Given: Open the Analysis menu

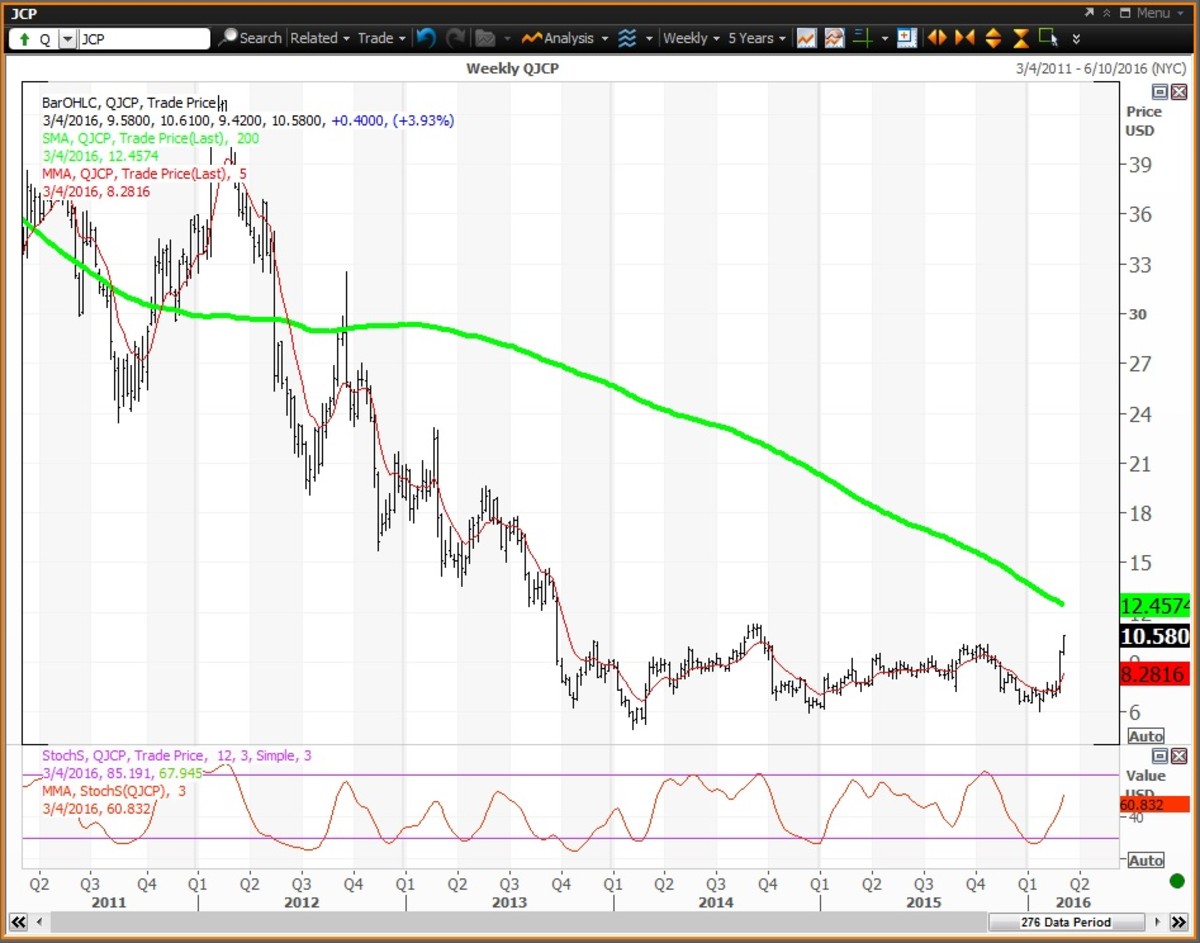Looking at the screenshot, I should point(567,38).
